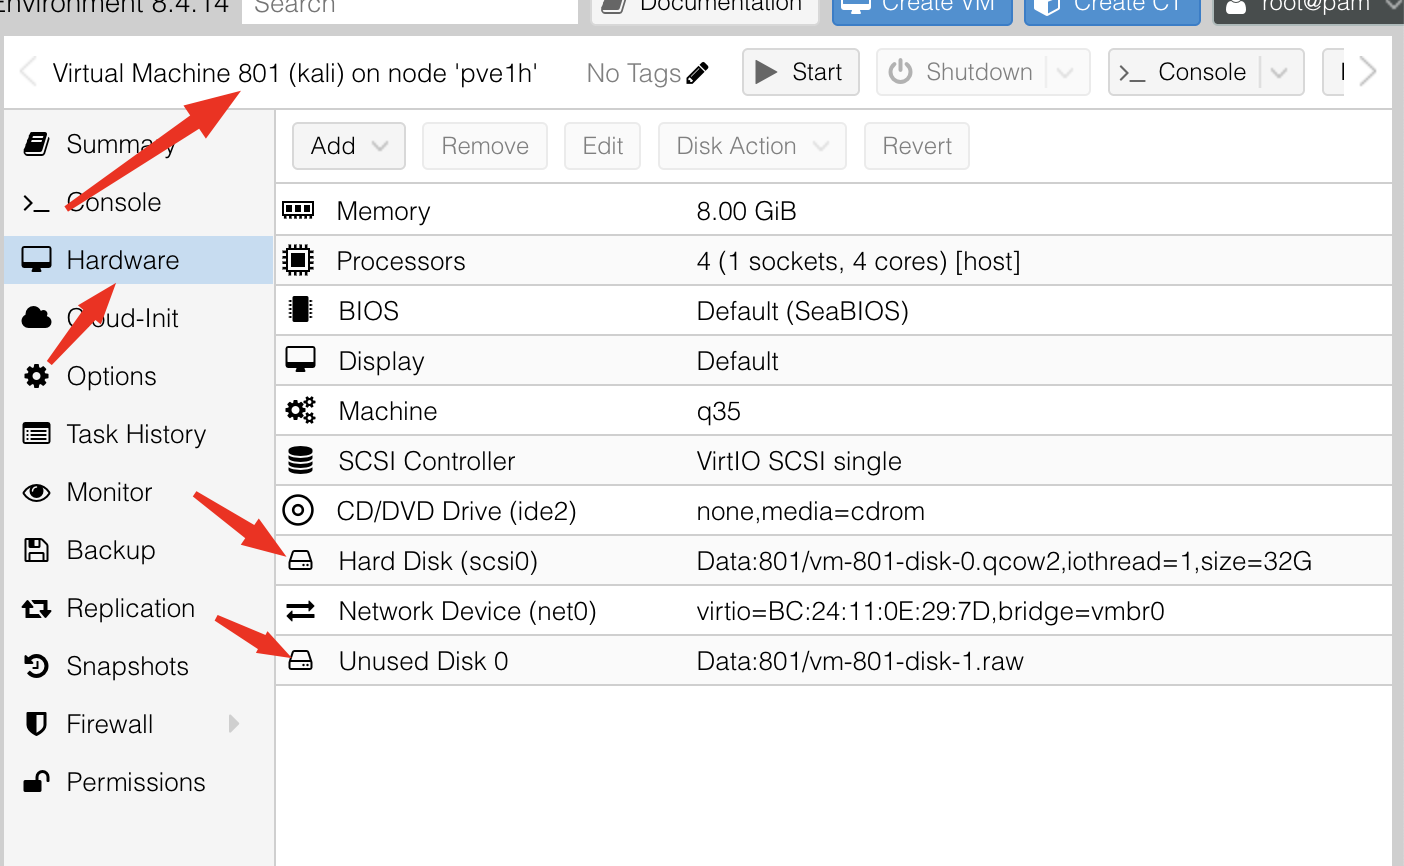Expand the Firewall submenu arrow
Screen dimensions: 1404x866
(234, 724)
